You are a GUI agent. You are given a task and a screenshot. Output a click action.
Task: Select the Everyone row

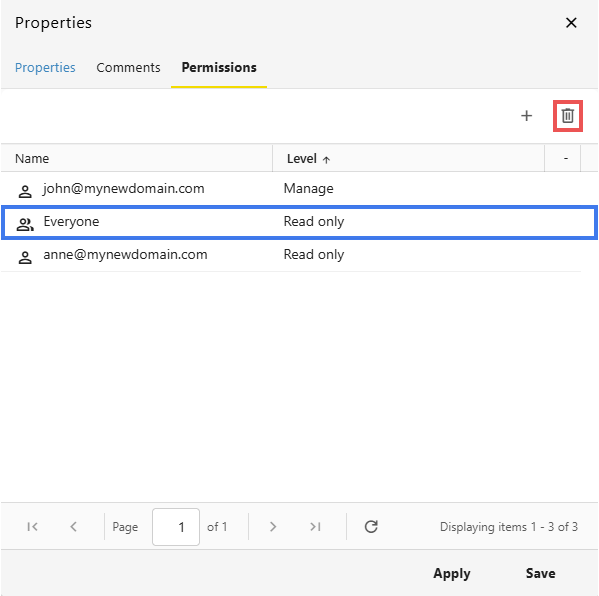click(299, 222)
